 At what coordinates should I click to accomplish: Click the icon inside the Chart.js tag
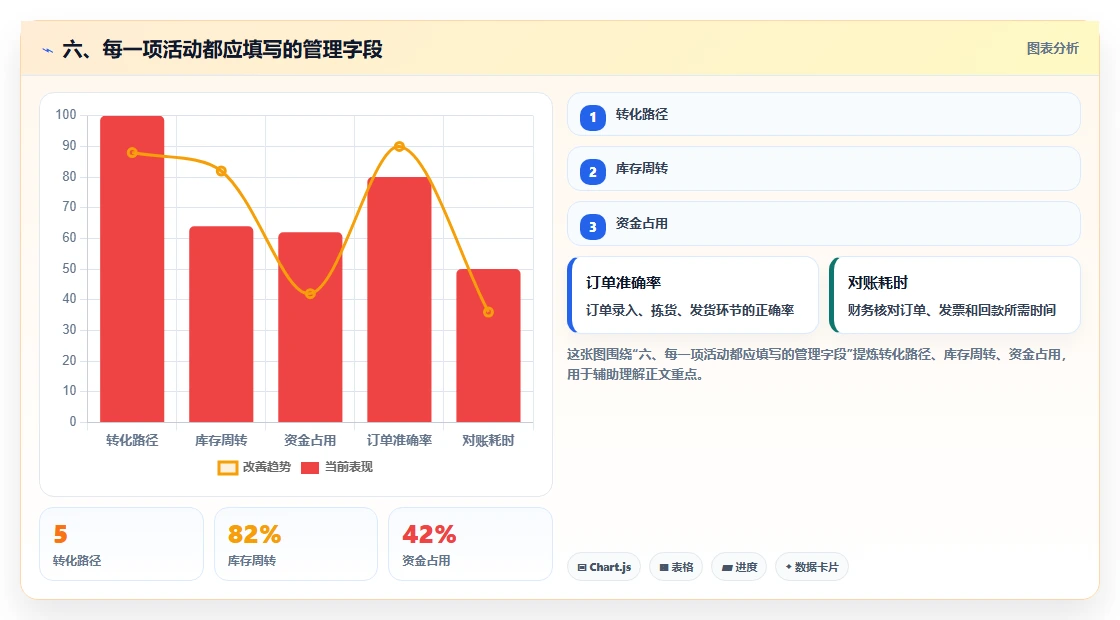582,567
